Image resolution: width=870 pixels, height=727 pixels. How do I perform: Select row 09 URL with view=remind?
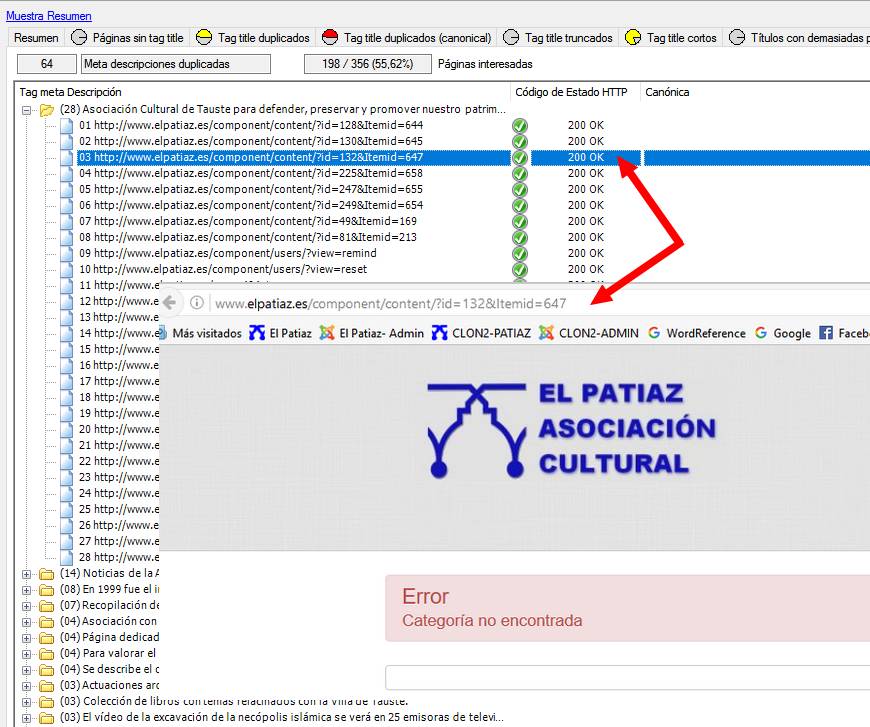click(227, 254)
